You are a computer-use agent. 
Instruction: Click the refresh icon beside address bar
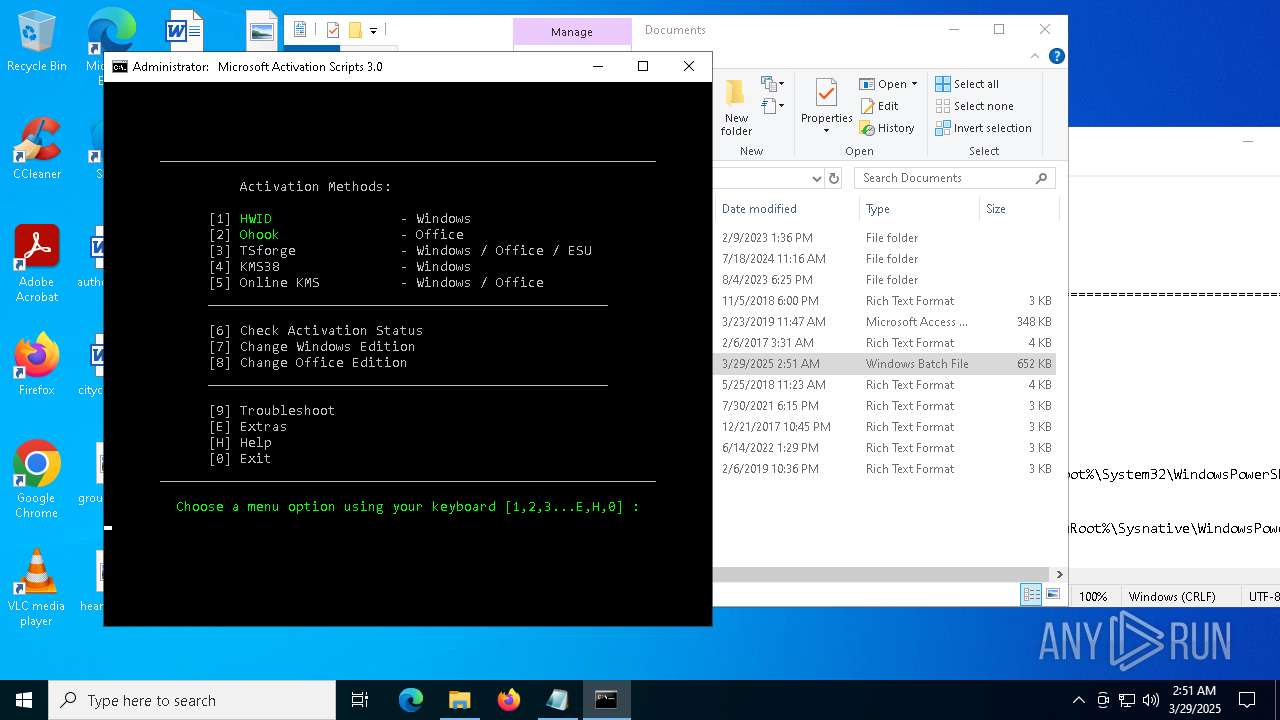834,178
